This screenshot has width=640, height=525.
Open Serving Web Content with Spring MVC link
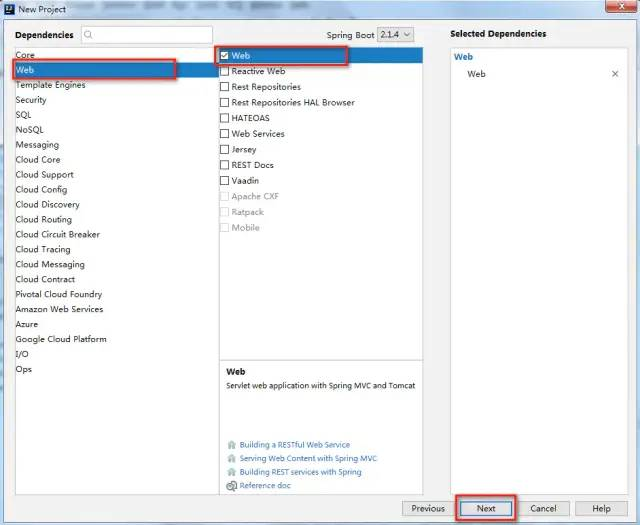click(308, 458)
